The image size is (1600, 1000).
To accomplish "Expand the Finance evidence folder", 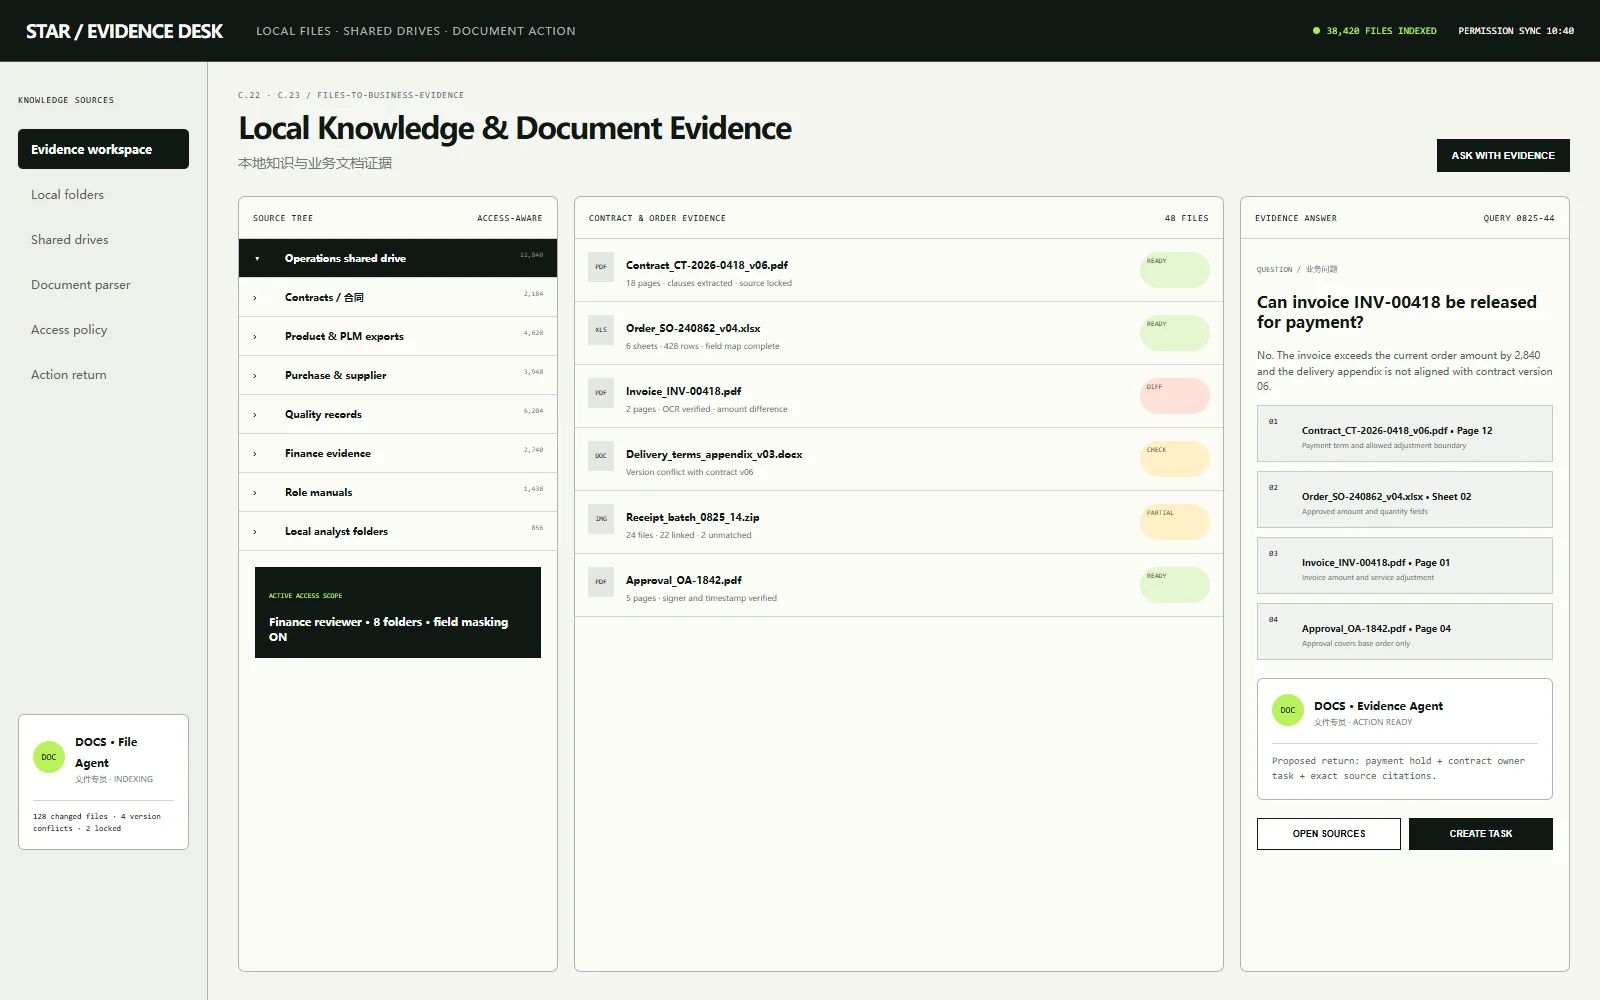I will (255, 453).
